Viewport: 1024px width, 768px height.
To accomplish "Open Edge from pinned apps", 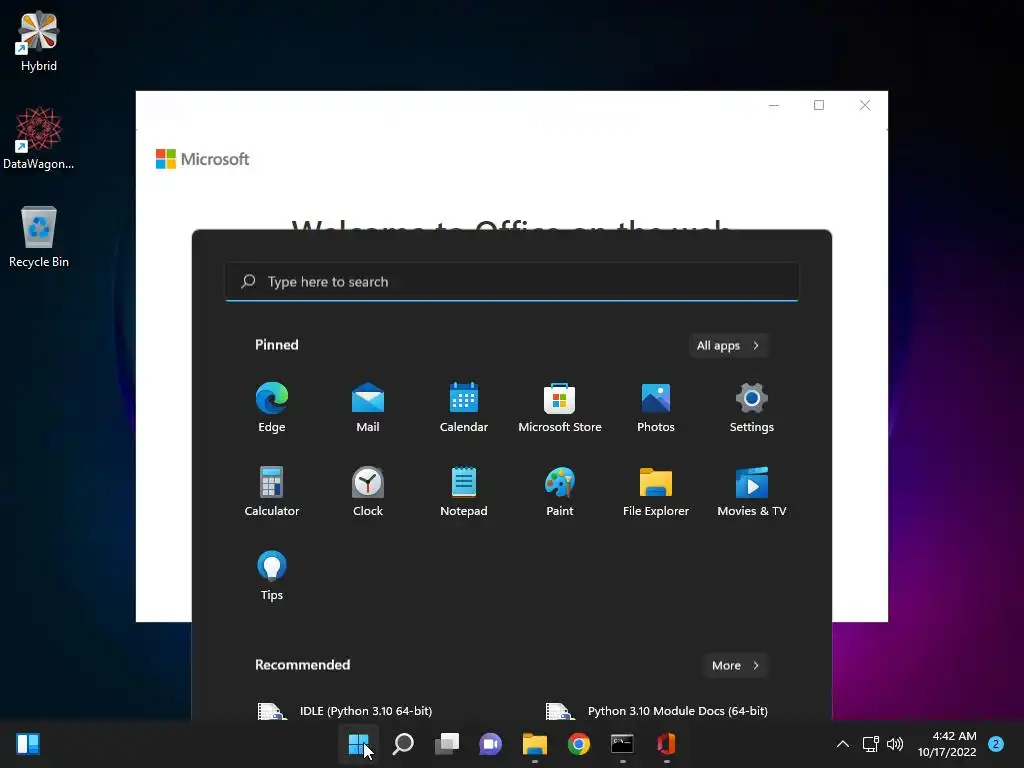I will [272, 408].
